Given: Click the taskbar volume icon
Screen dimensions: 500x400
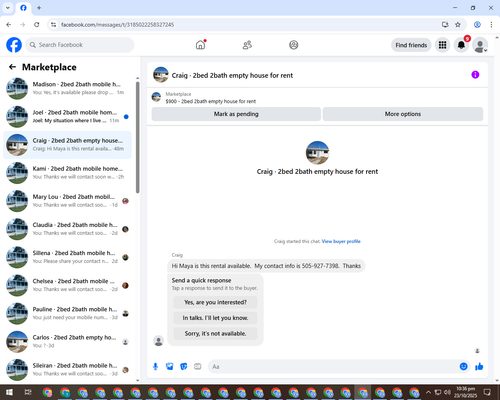Looking at the screenshot, I should pyautogui.click(x=447, y=392).
